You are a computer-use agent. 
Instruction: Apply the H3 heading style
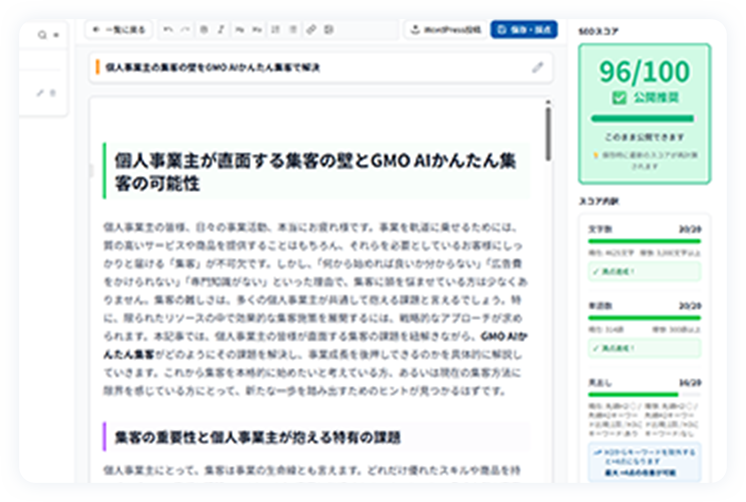pos(257,30)
